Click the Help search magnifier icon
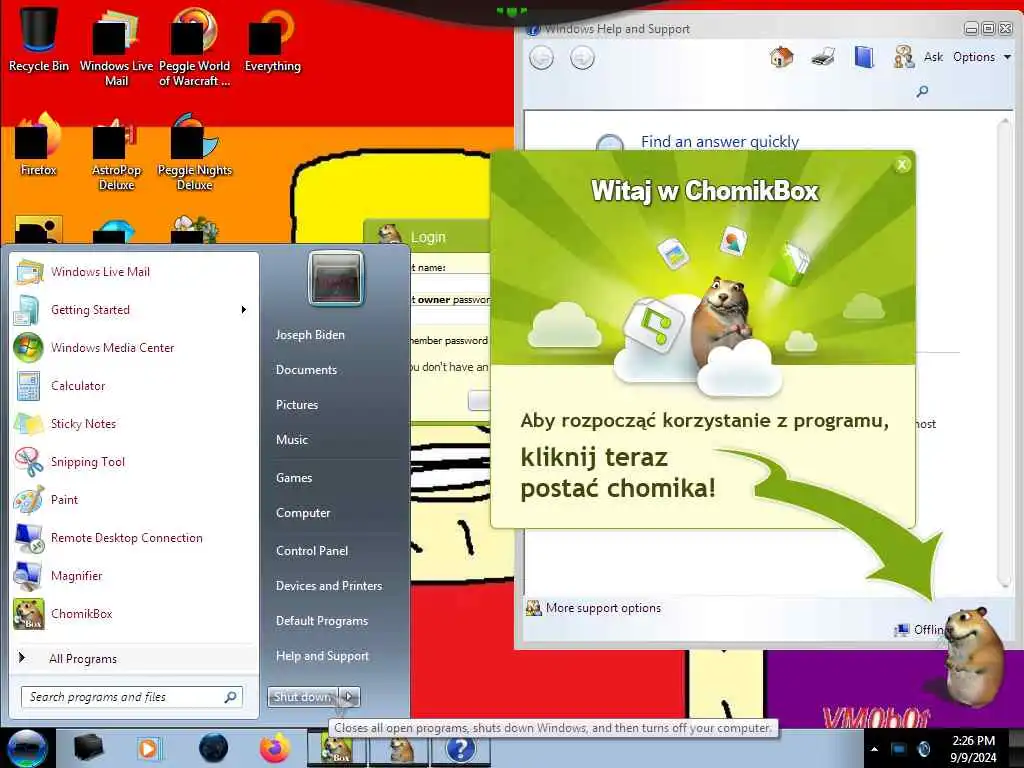Viewport: 1024px width, 768px height. point(922,91)
